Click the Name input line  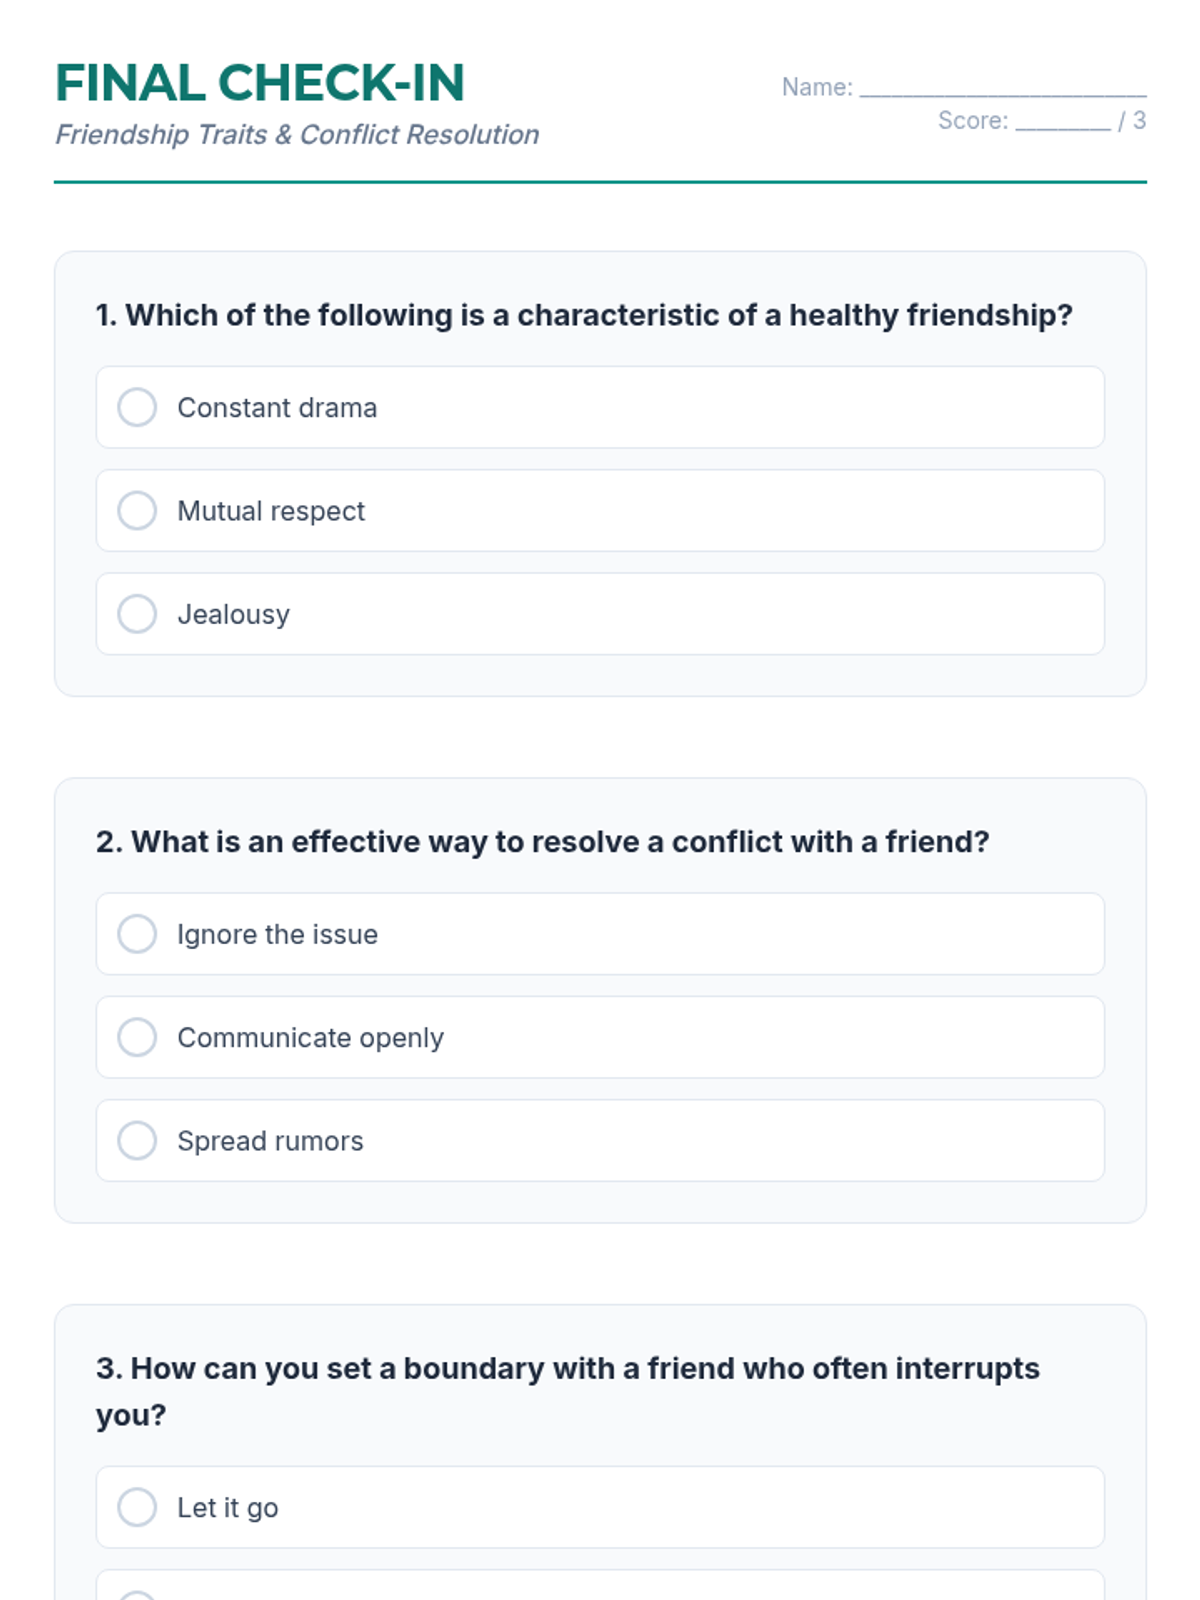pos(1002,88)
